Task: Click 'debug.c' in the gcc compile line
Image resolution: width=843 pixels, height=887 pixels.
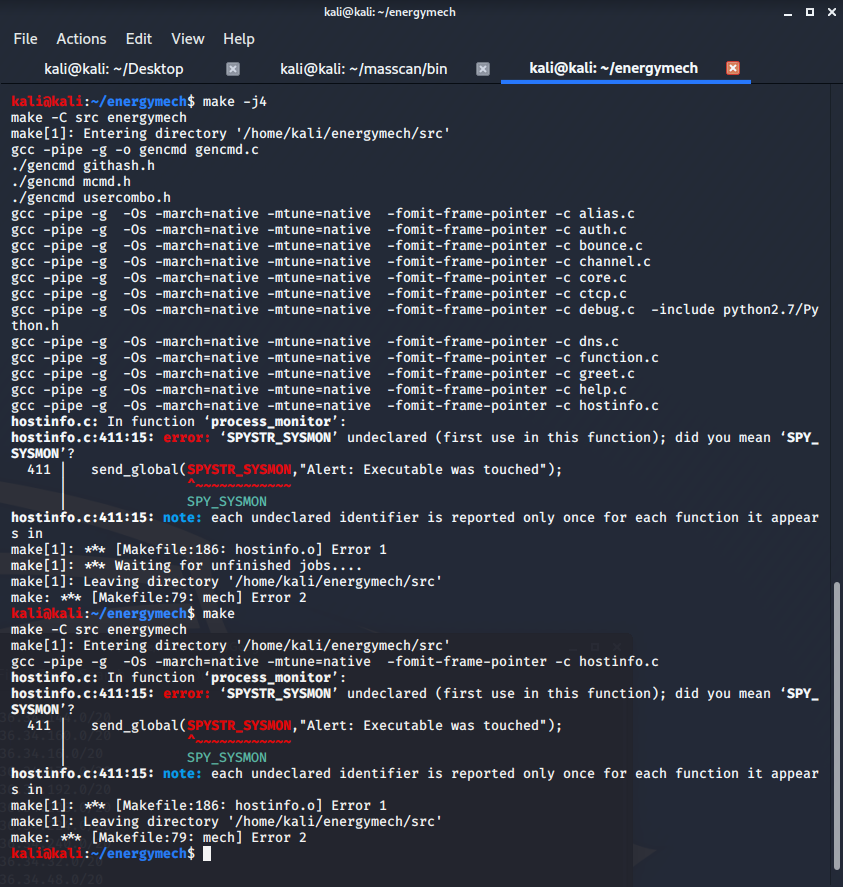Action: tap(607, 309)
